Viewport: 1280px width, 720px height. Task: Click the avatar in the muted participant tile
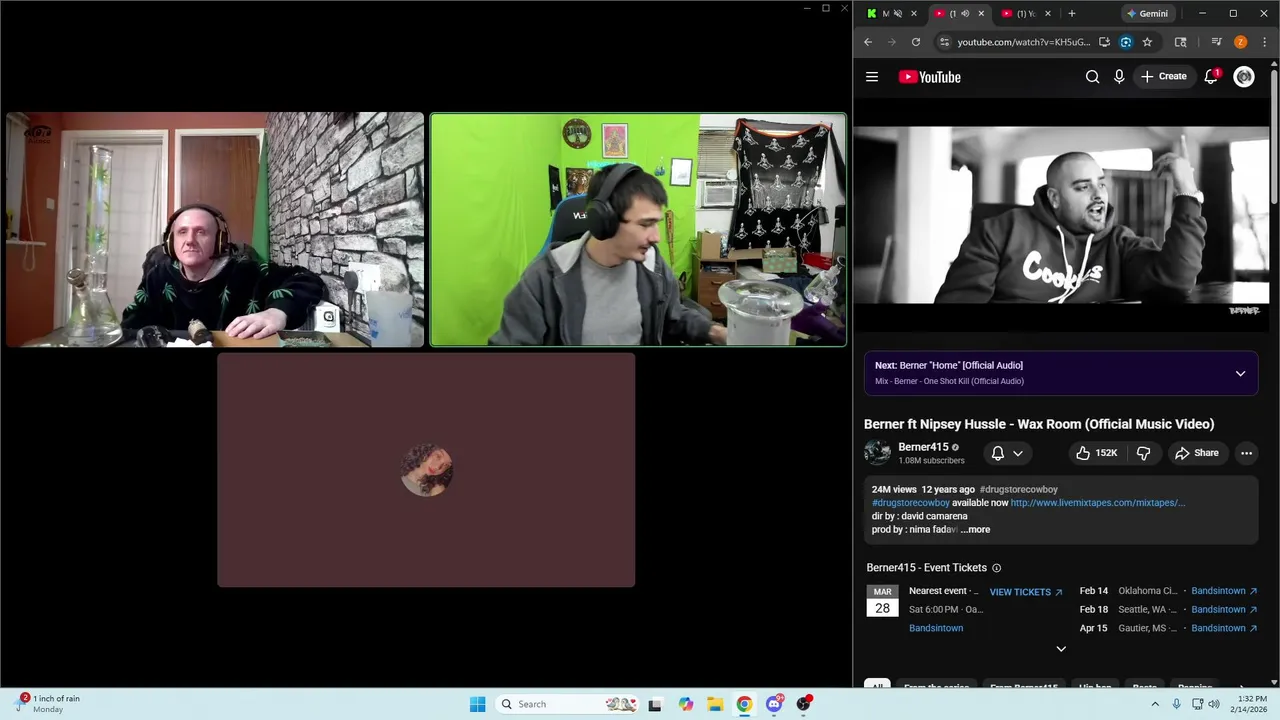click(x=427, y=470)
